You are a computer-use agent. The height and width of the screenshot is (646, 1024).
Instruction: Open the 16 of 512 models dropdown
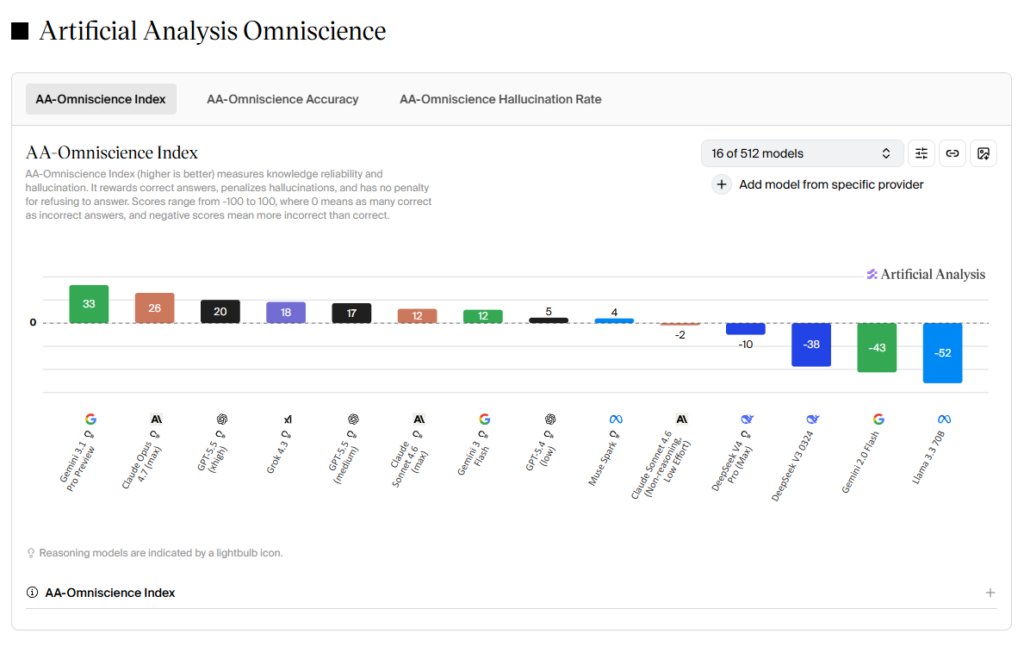pyautogui.click(x=802, y=153)
